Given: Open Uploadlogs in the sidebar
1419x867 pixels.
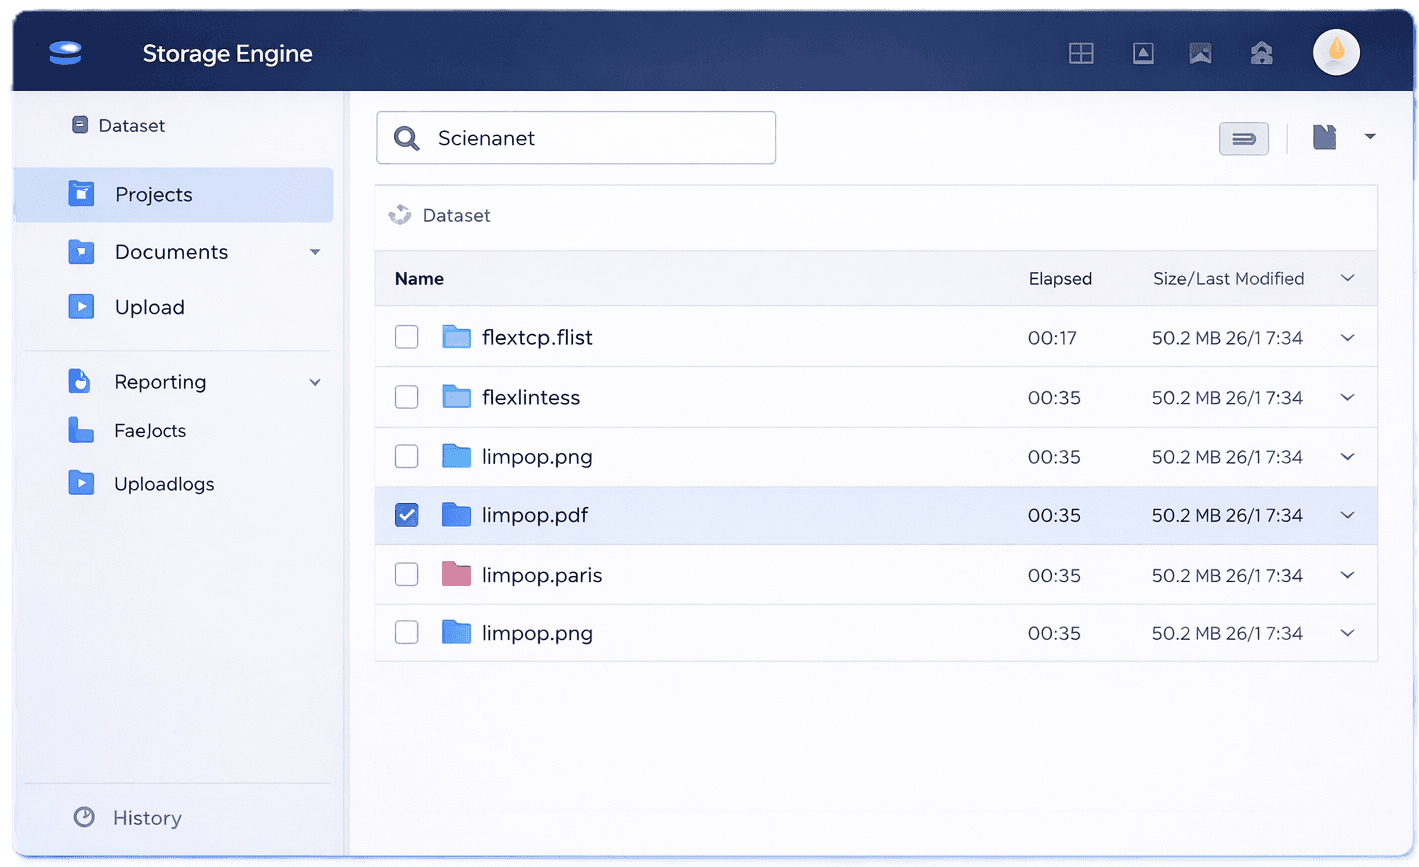Looking at the screenshot, I should [164, 484].
